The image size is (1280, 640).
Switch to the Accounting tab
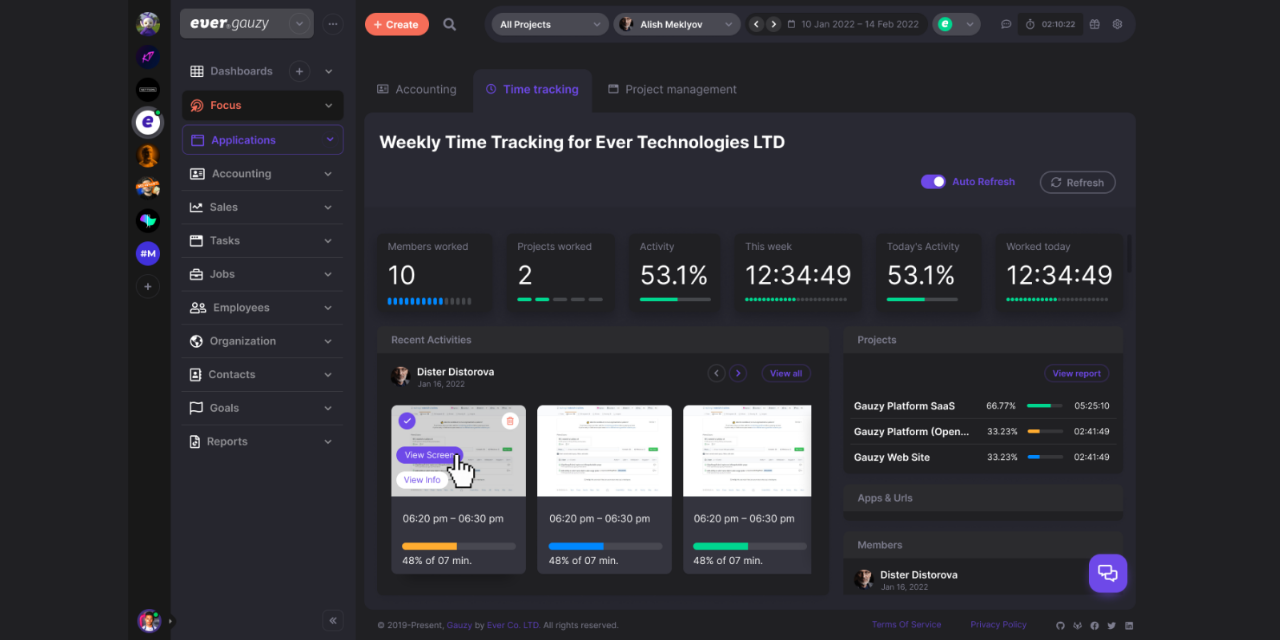(417, 89)
